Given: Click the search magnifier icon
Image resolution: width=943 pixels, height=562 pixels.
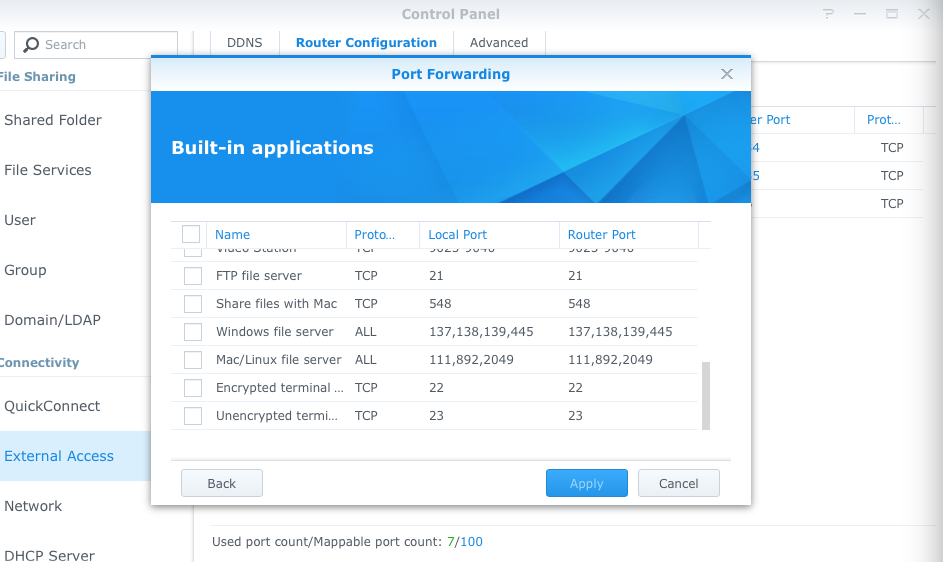Looking at the screenshot, I should click(32, 45).
